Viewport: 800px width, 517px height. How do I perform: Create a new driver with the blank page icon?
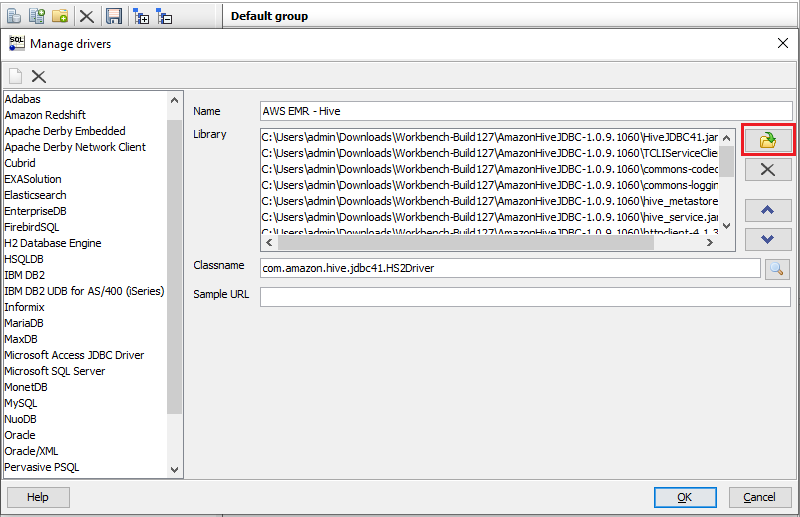pos(15,76)
